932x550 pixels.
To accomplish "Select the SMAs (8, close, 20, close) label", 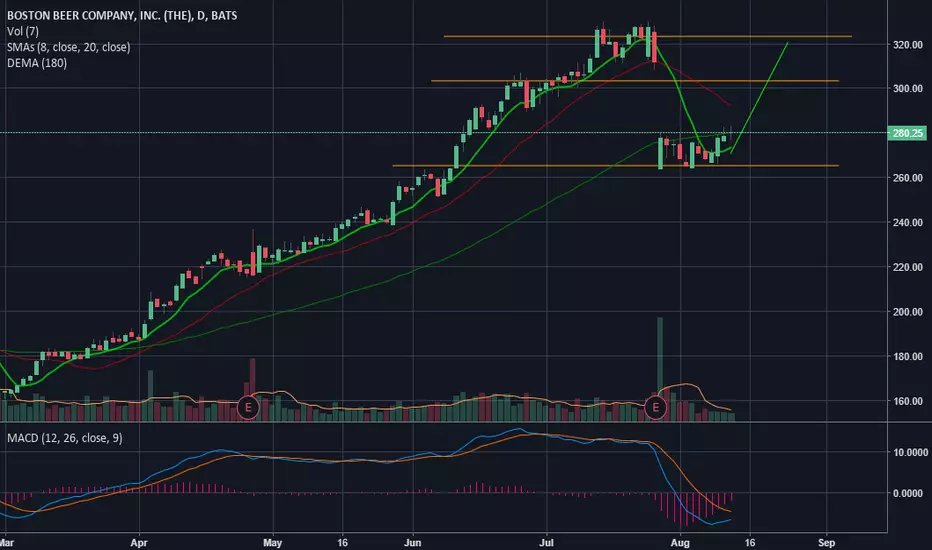I will pyautogui.click(x=68, y=47).
